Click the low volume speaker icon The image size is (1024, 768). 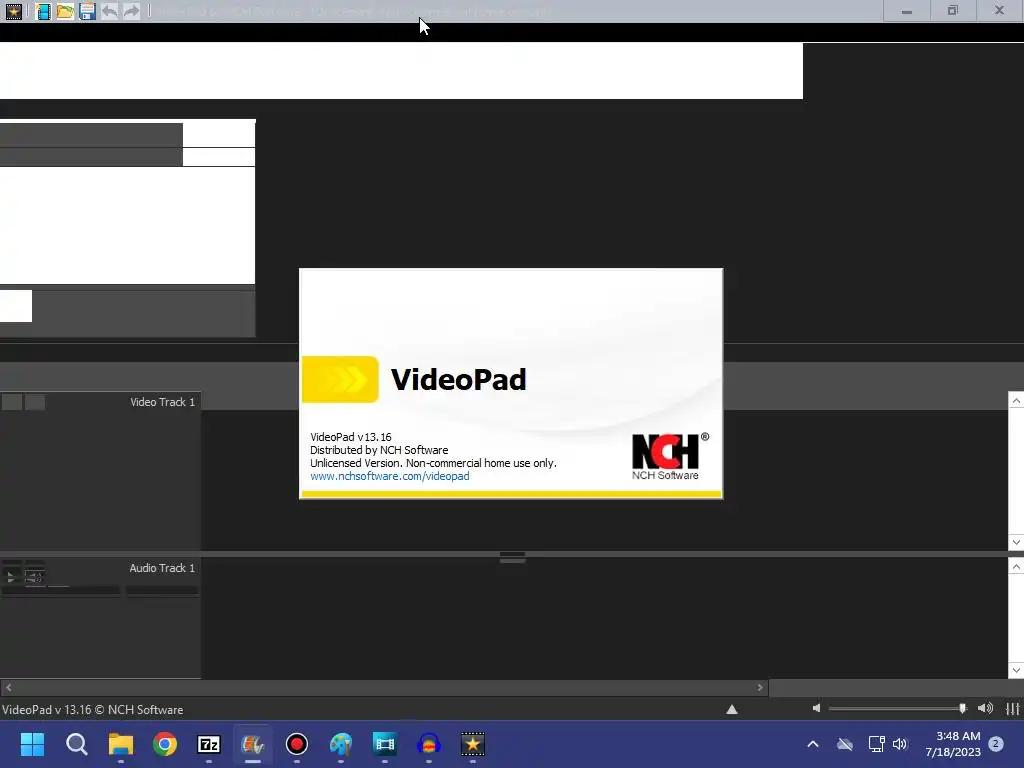click(816, 708)
